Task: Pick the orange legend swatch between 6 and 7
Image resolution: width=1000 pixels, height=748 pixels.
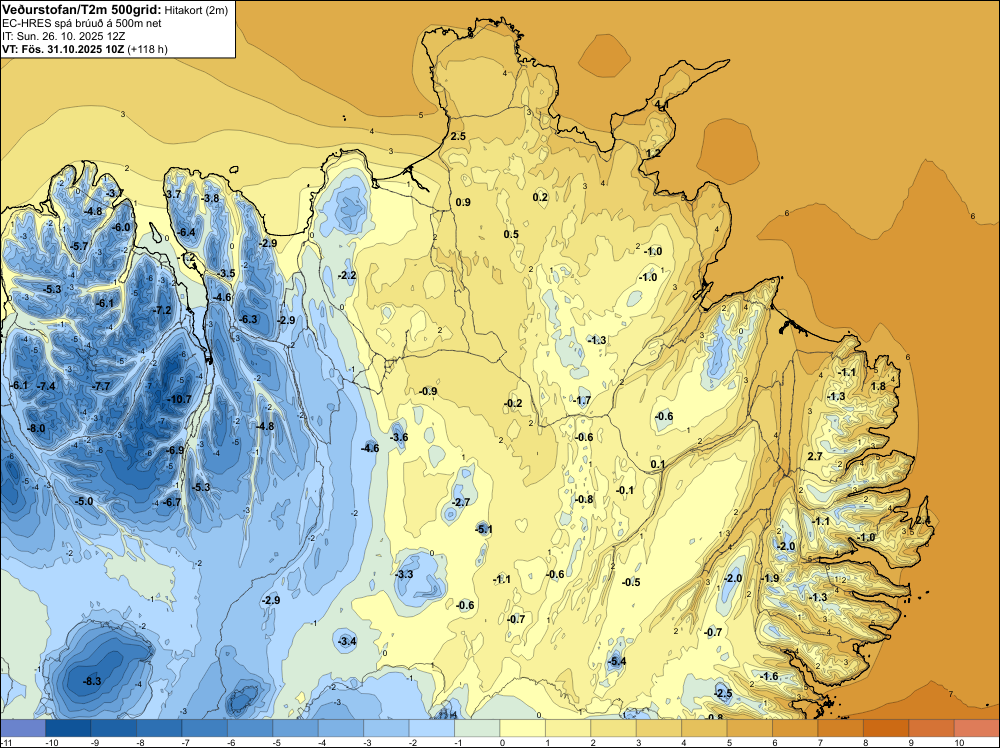Action: tap(795, 728)
